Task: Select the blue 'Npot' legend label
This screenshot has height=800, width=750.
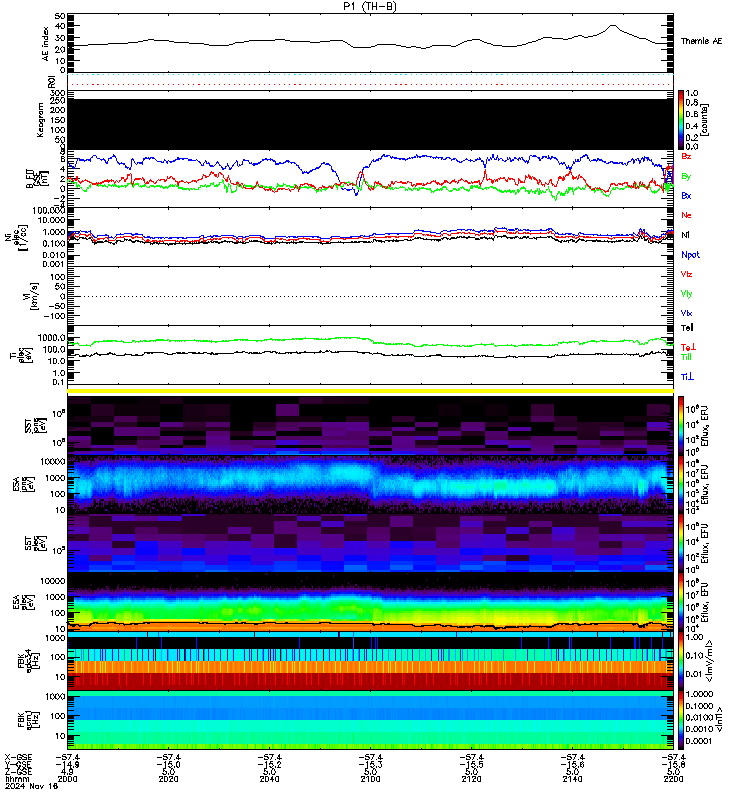Action: click(x=690, y=255)
